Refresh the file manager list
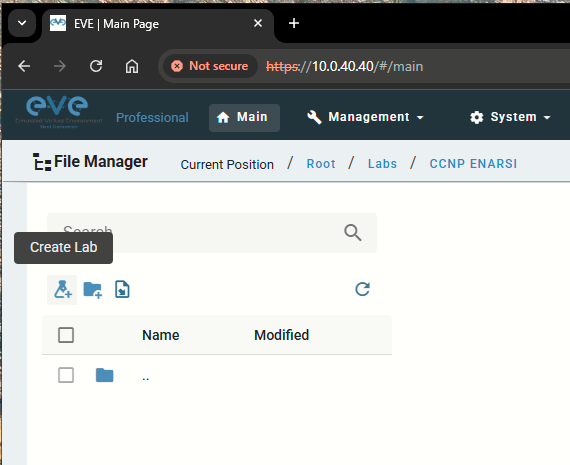The height and width of the screenshot is (465, 570). 362,289
